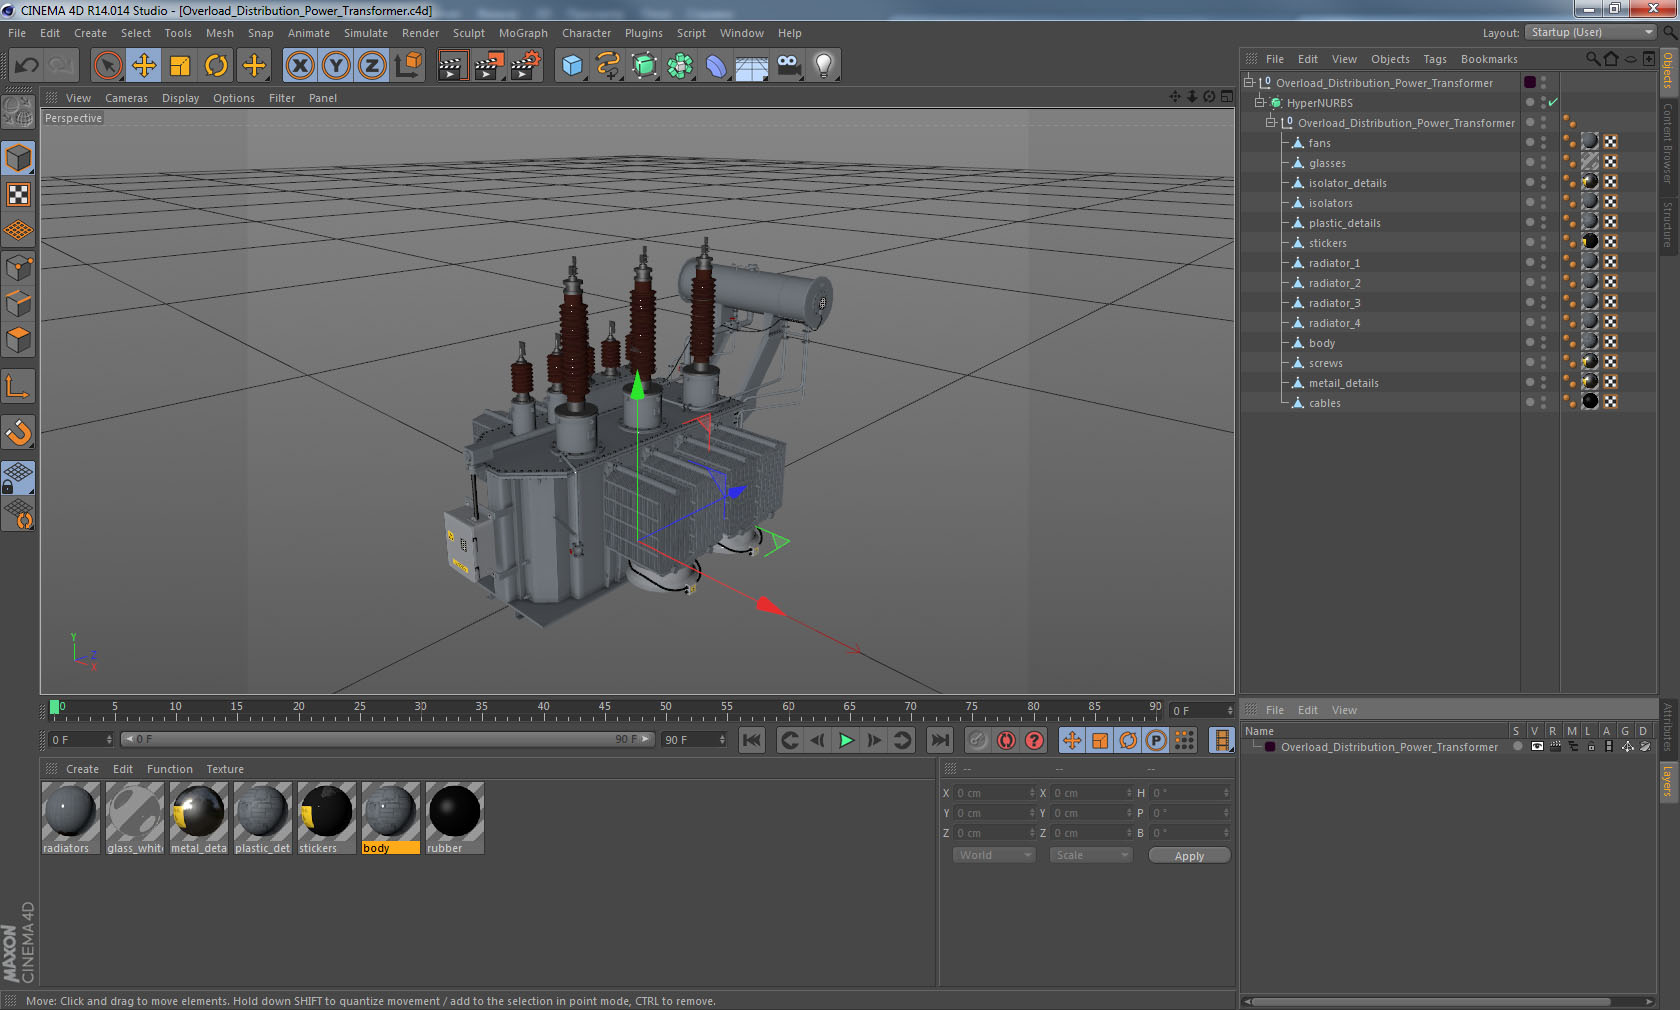Click the X position input field

(995, 793)
